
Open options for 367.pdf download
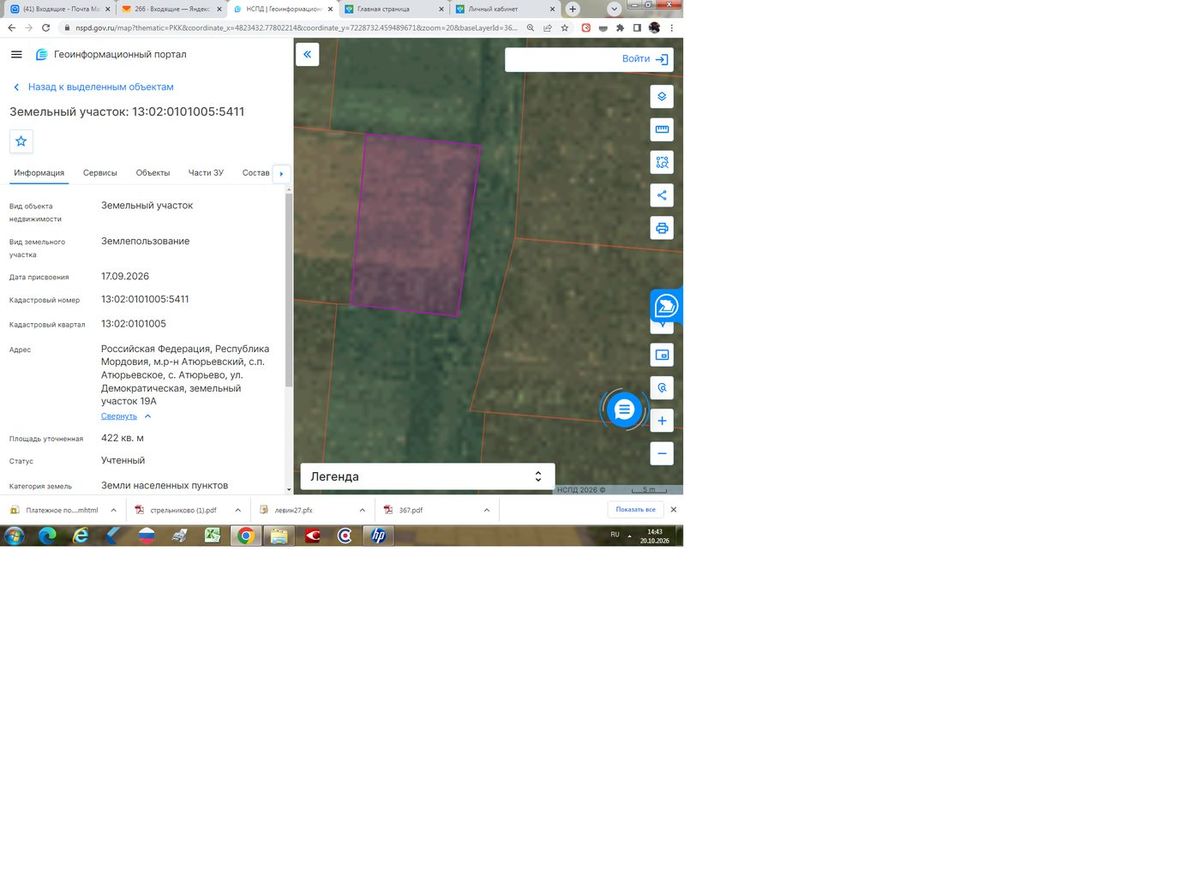click(486, 510)
